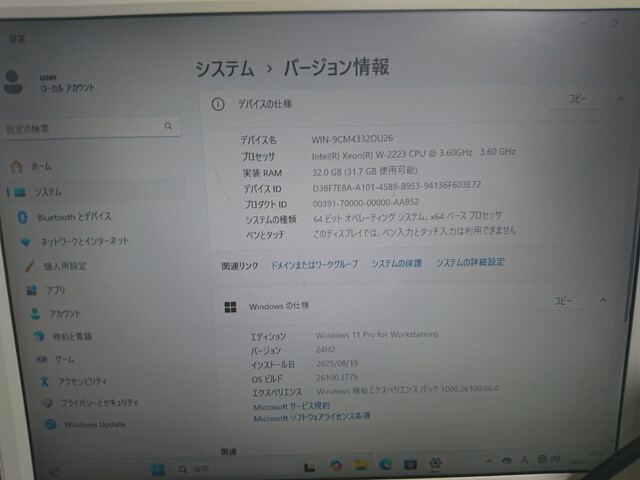Open ドメインまたはワークグループ link
The height and width of the screenshot is (480, 640).
click(314, 264)
